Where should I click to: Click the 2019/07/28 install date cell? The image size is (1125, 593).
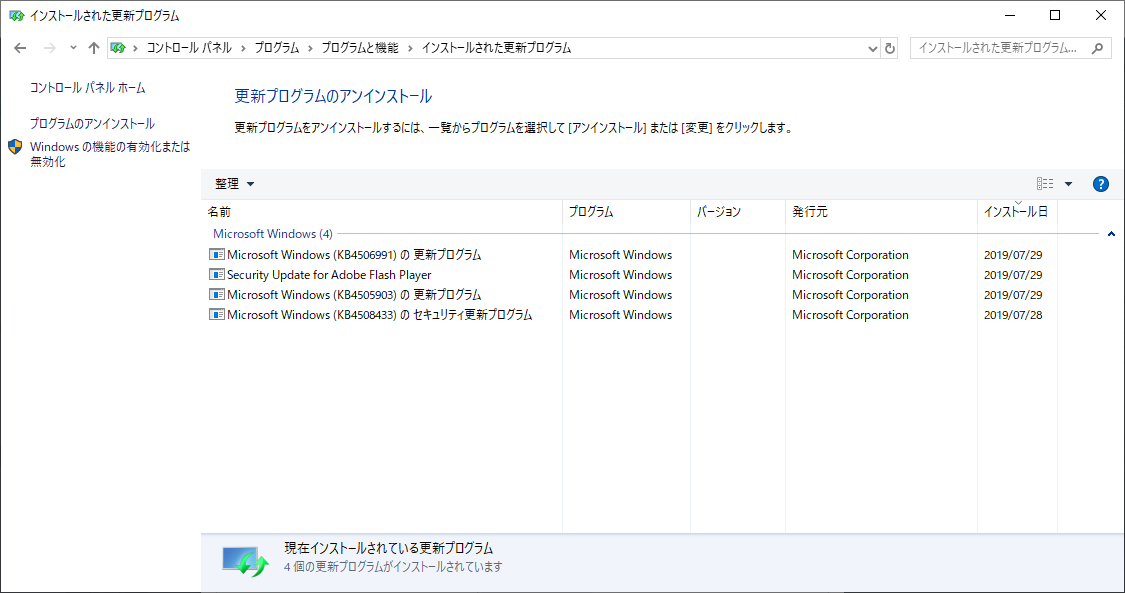(x=1013, y=315)
